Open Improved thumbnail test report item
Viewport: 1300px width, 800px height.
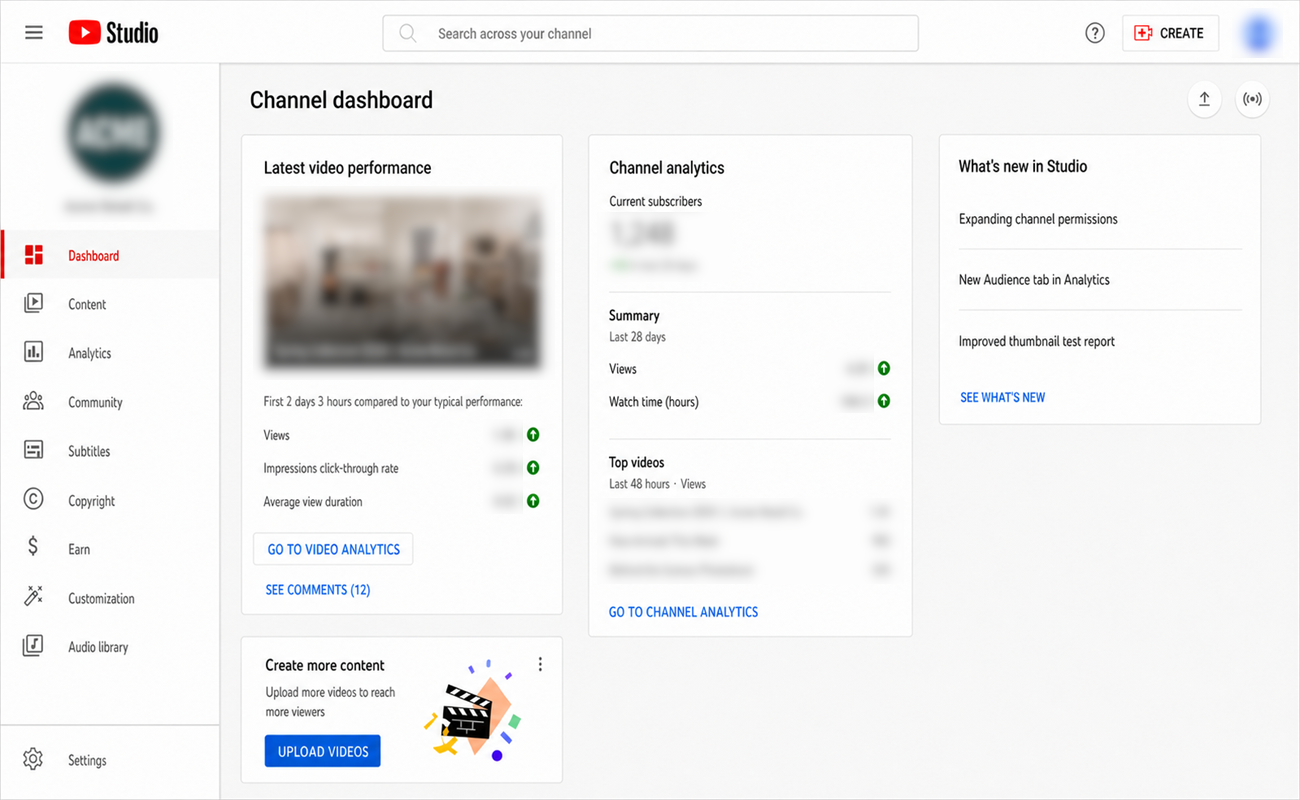coord(1037,341)
